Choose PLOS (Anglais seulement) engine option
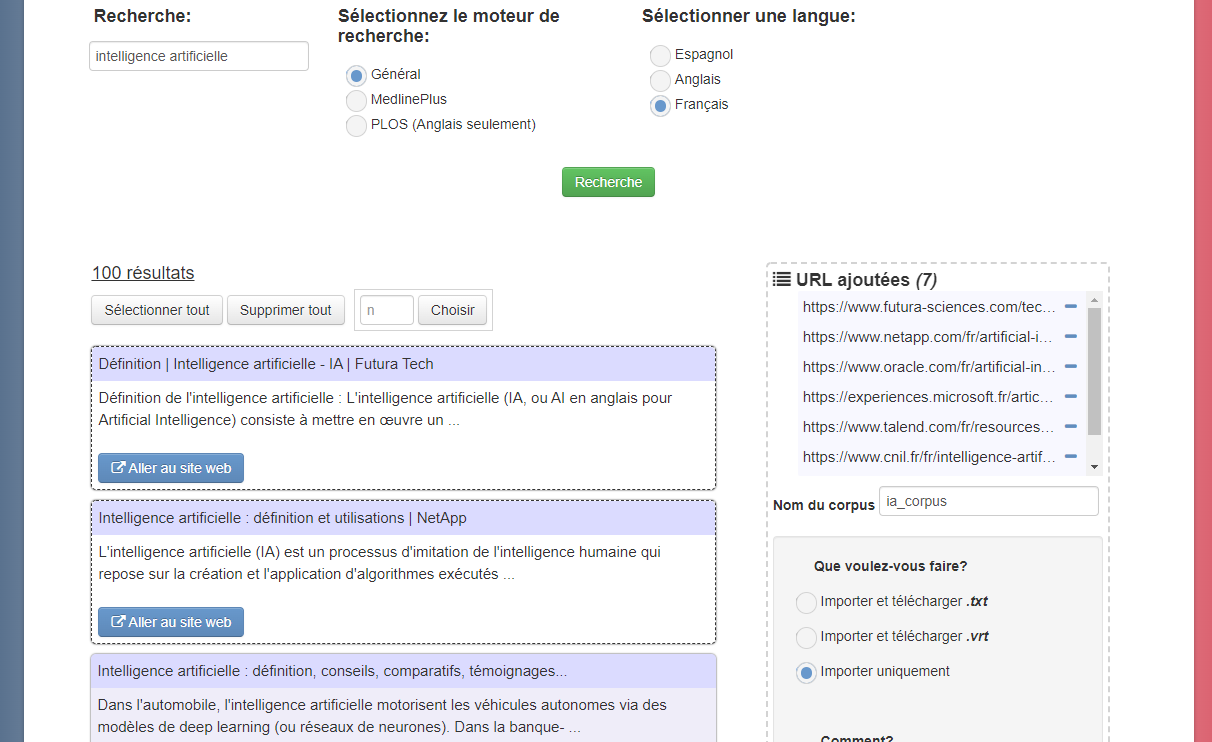Screen dimensions: 1212x742 click(x=356, y=126)
